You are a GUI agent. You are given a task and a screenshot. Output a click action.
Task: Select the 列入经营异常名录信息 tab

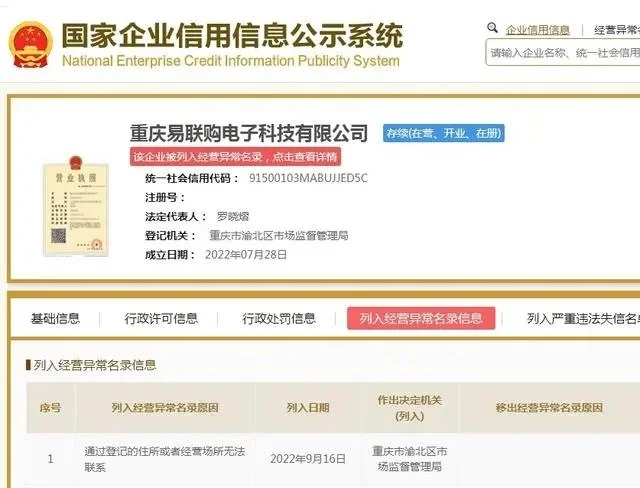(x=421, y=318)
